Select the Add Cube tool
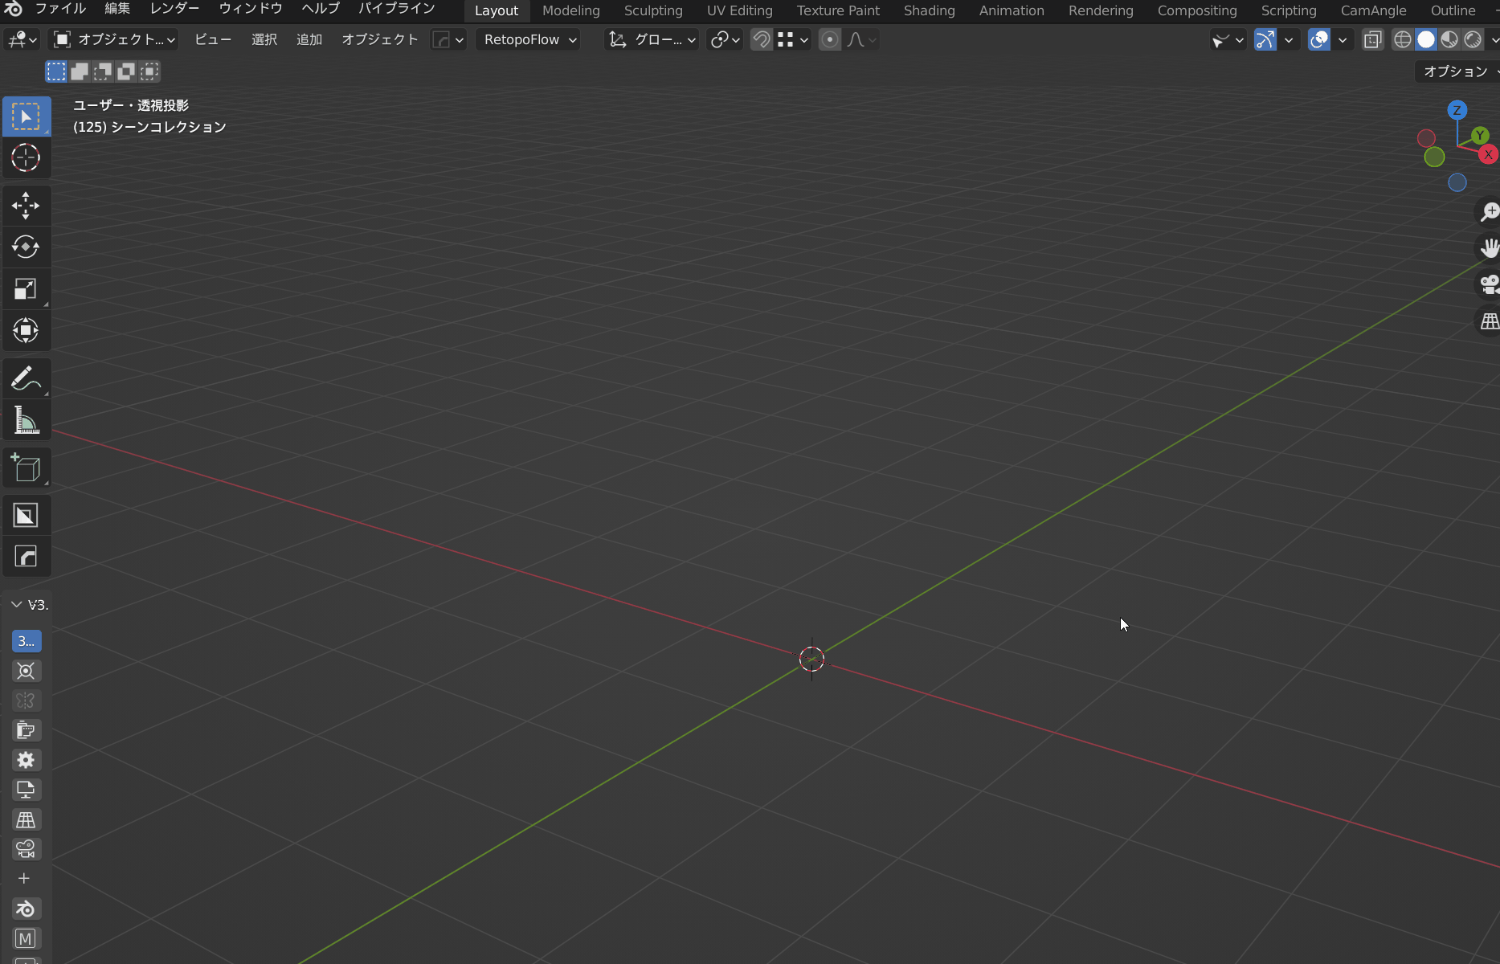Viewport: 1500px width, 964px height. tap(26, 468)
